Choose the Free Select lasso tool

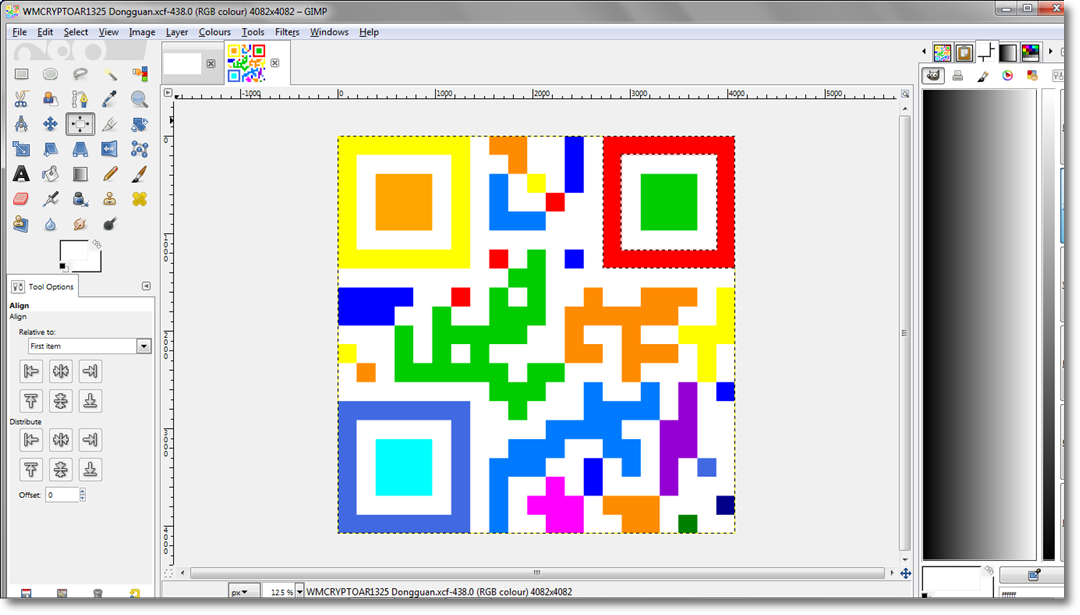coord(80,74)
